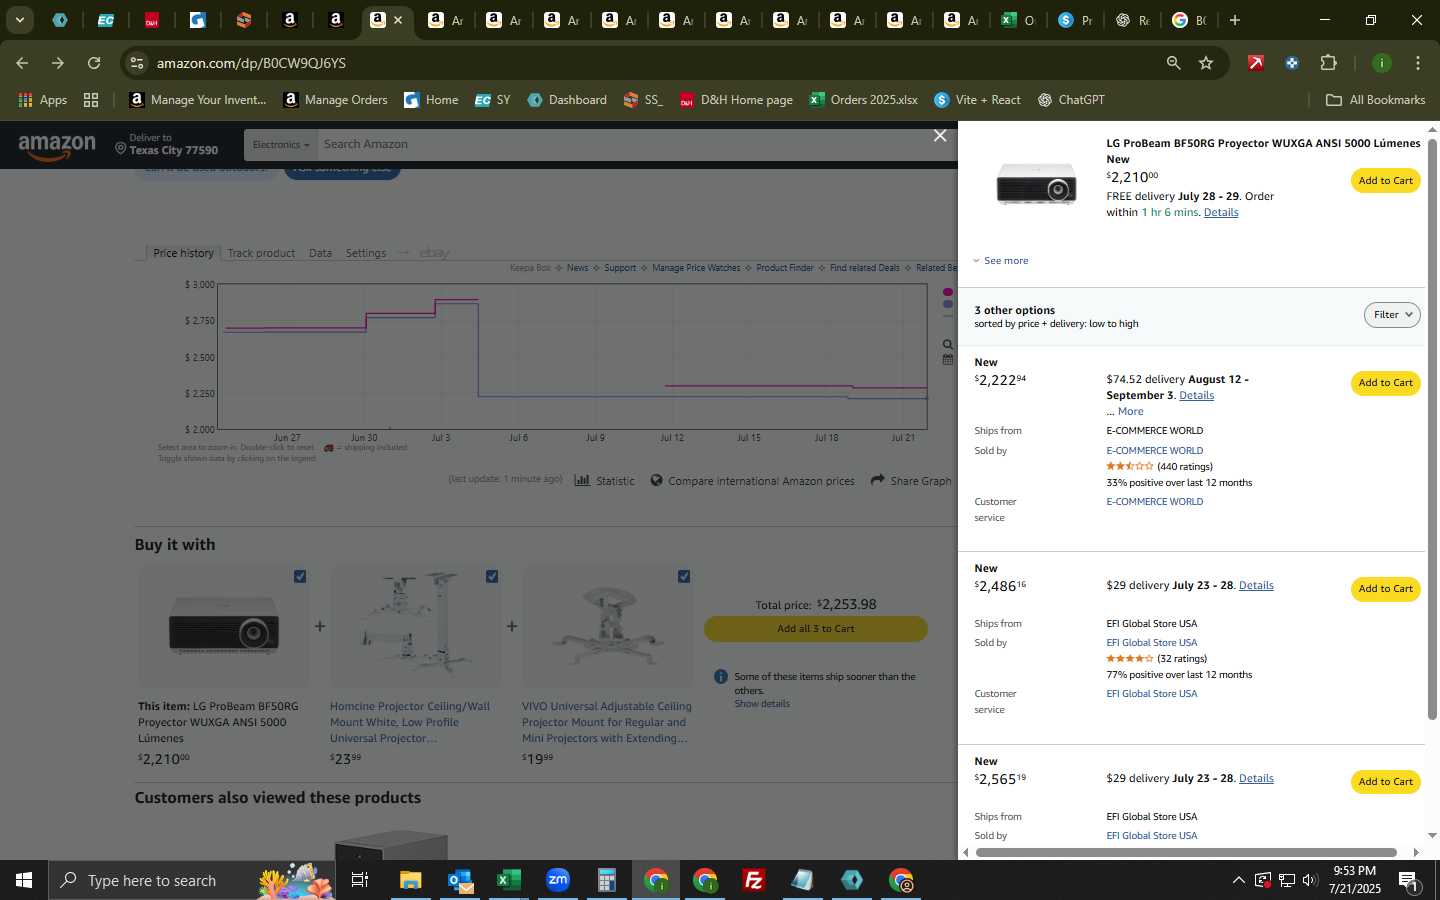Uncheck the Homcine mount bundle checkbox

[x=492, y=576]
